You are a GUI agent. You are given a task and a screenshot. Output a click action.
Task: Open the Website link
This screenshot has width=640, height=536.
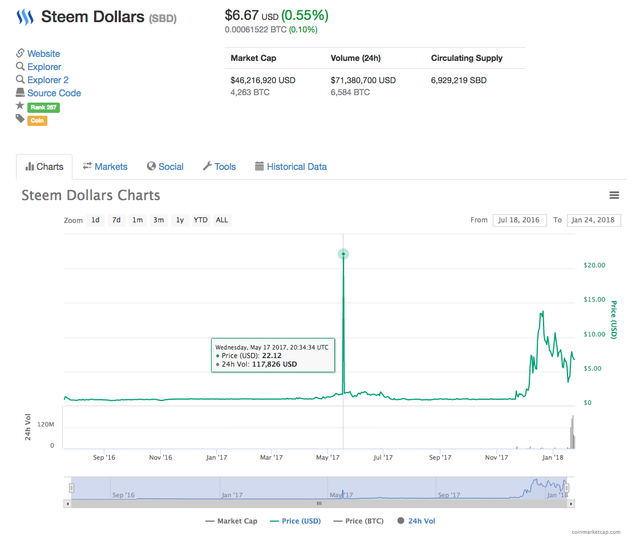coord(44,53)
